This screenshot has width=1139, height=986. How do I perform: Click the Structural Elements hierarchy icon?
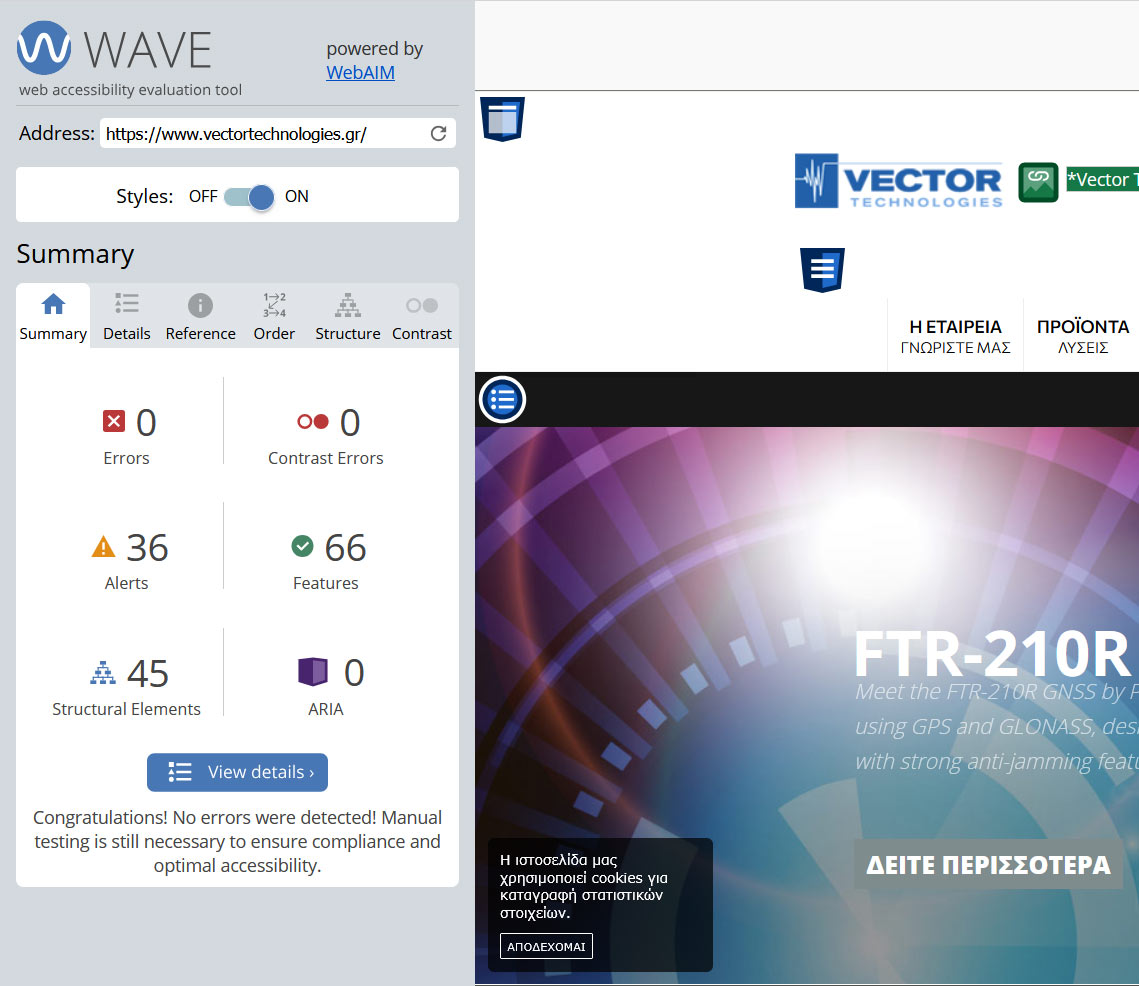pyautogui.click(x=102, y=673)
